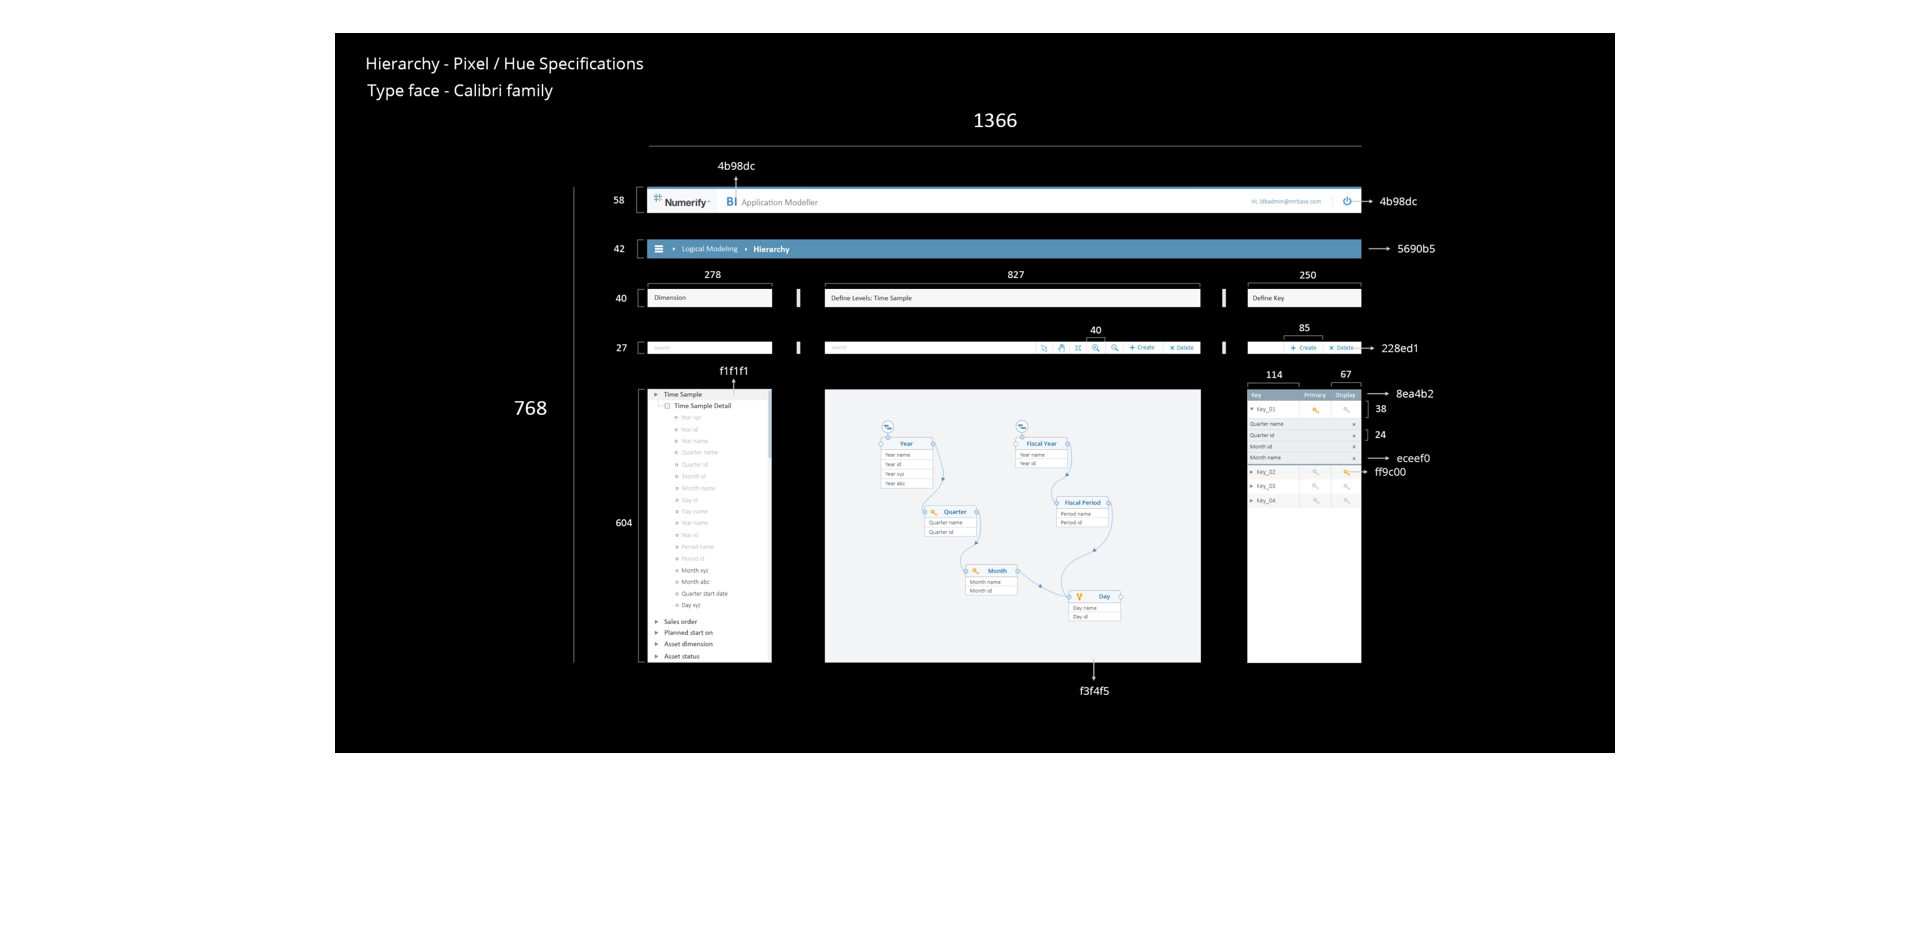The width and height of the screenshot is (1920, 932).
Task: Click the Dimension panel scrollbar
Action: tap(769, 425)
